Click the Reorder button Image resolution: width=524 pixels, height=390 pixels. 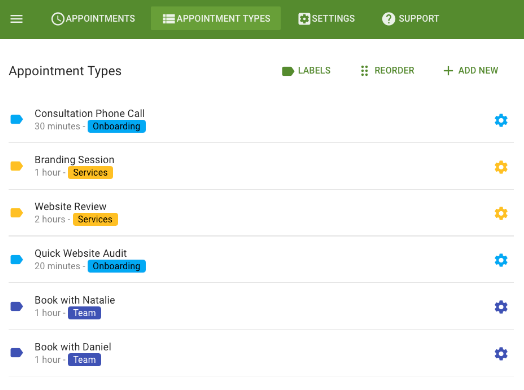coord(388,71)
